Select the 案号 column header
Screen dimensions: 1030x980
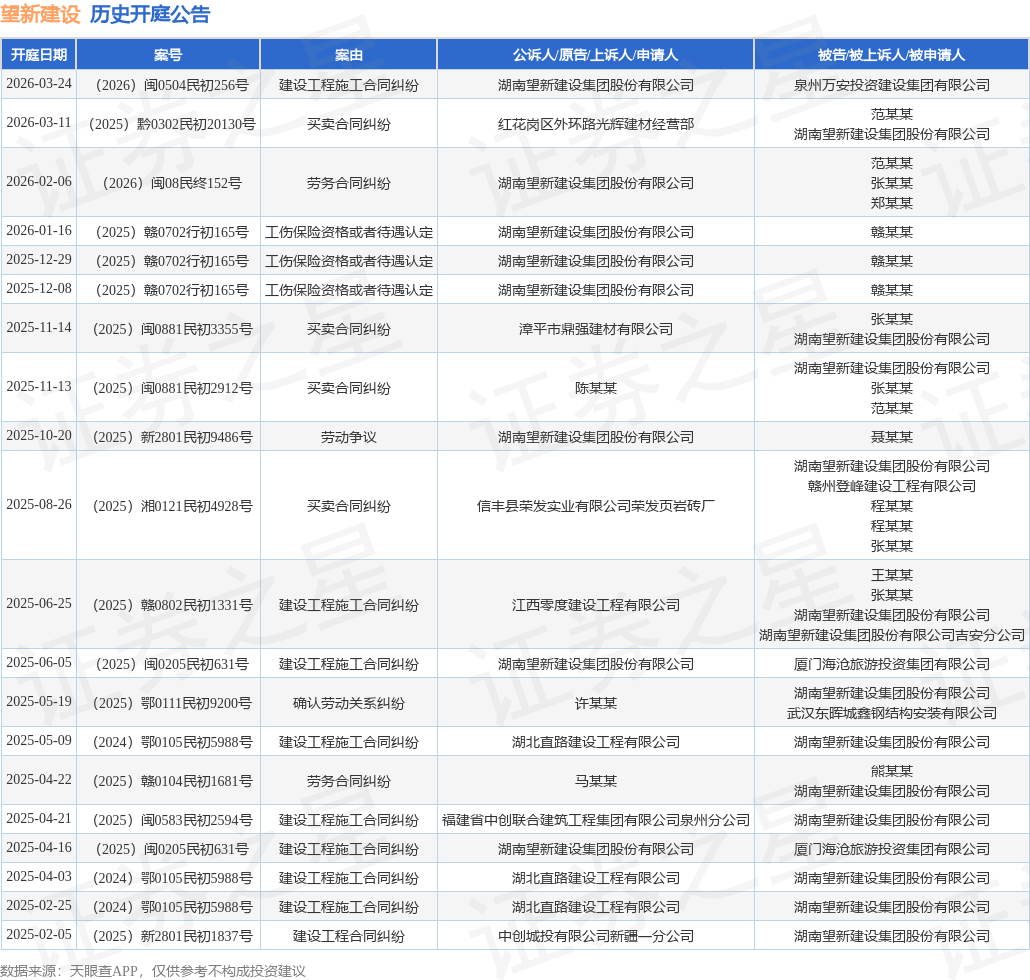pyautogui.click(x=168, y=55)
